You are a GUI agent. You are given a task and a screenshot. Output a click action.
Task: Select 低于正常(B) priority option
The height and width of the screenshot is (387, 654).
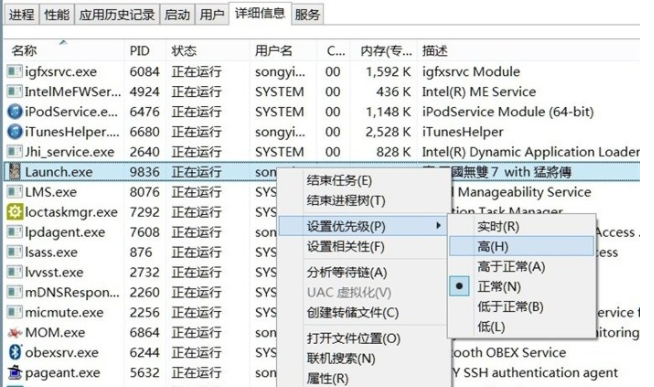pos(510,307)
